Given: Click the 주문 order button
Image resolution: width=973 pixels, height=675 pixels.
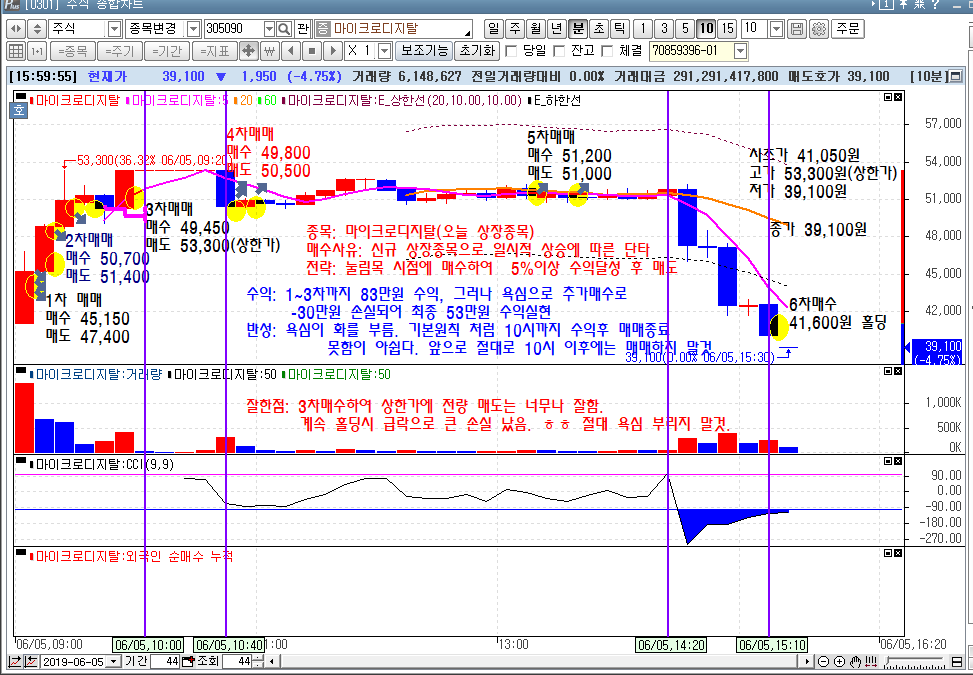Looking at the screenshot, I should [848, 29].
